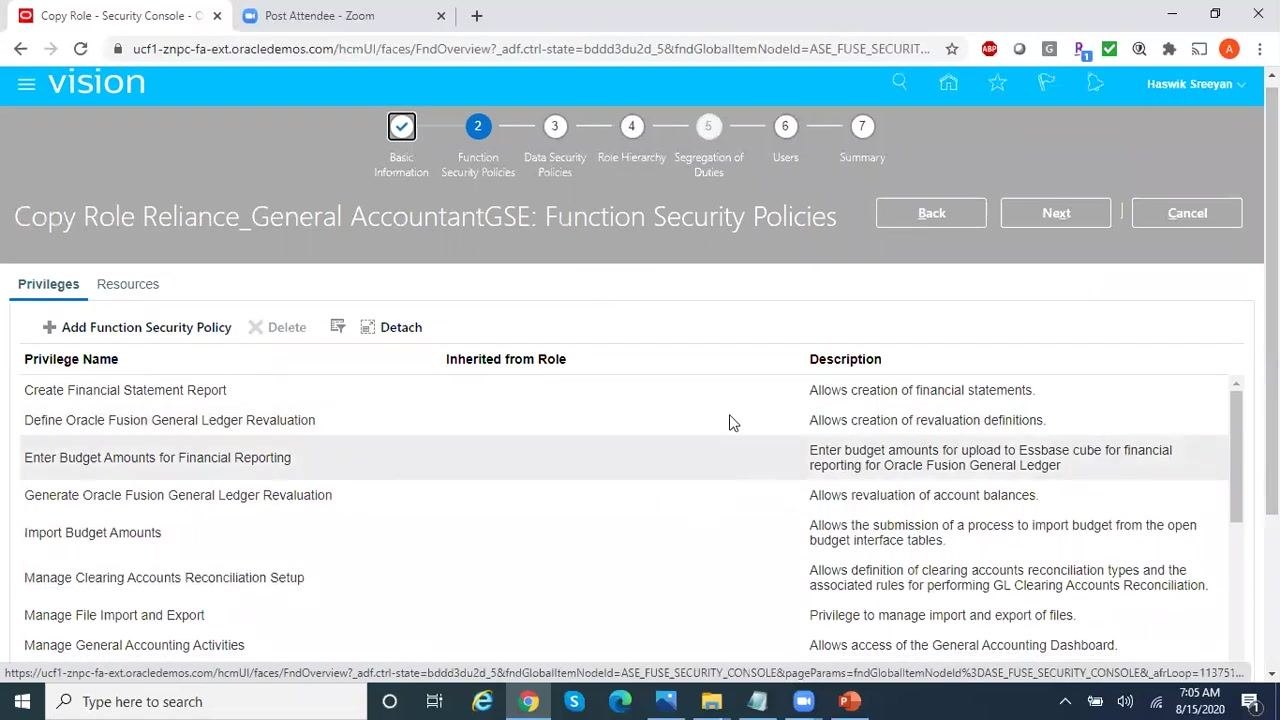Open the Favorites star in the Vision header
Image resolution: width=1280 pixels, height=720 pixels.
pos(997,83)
